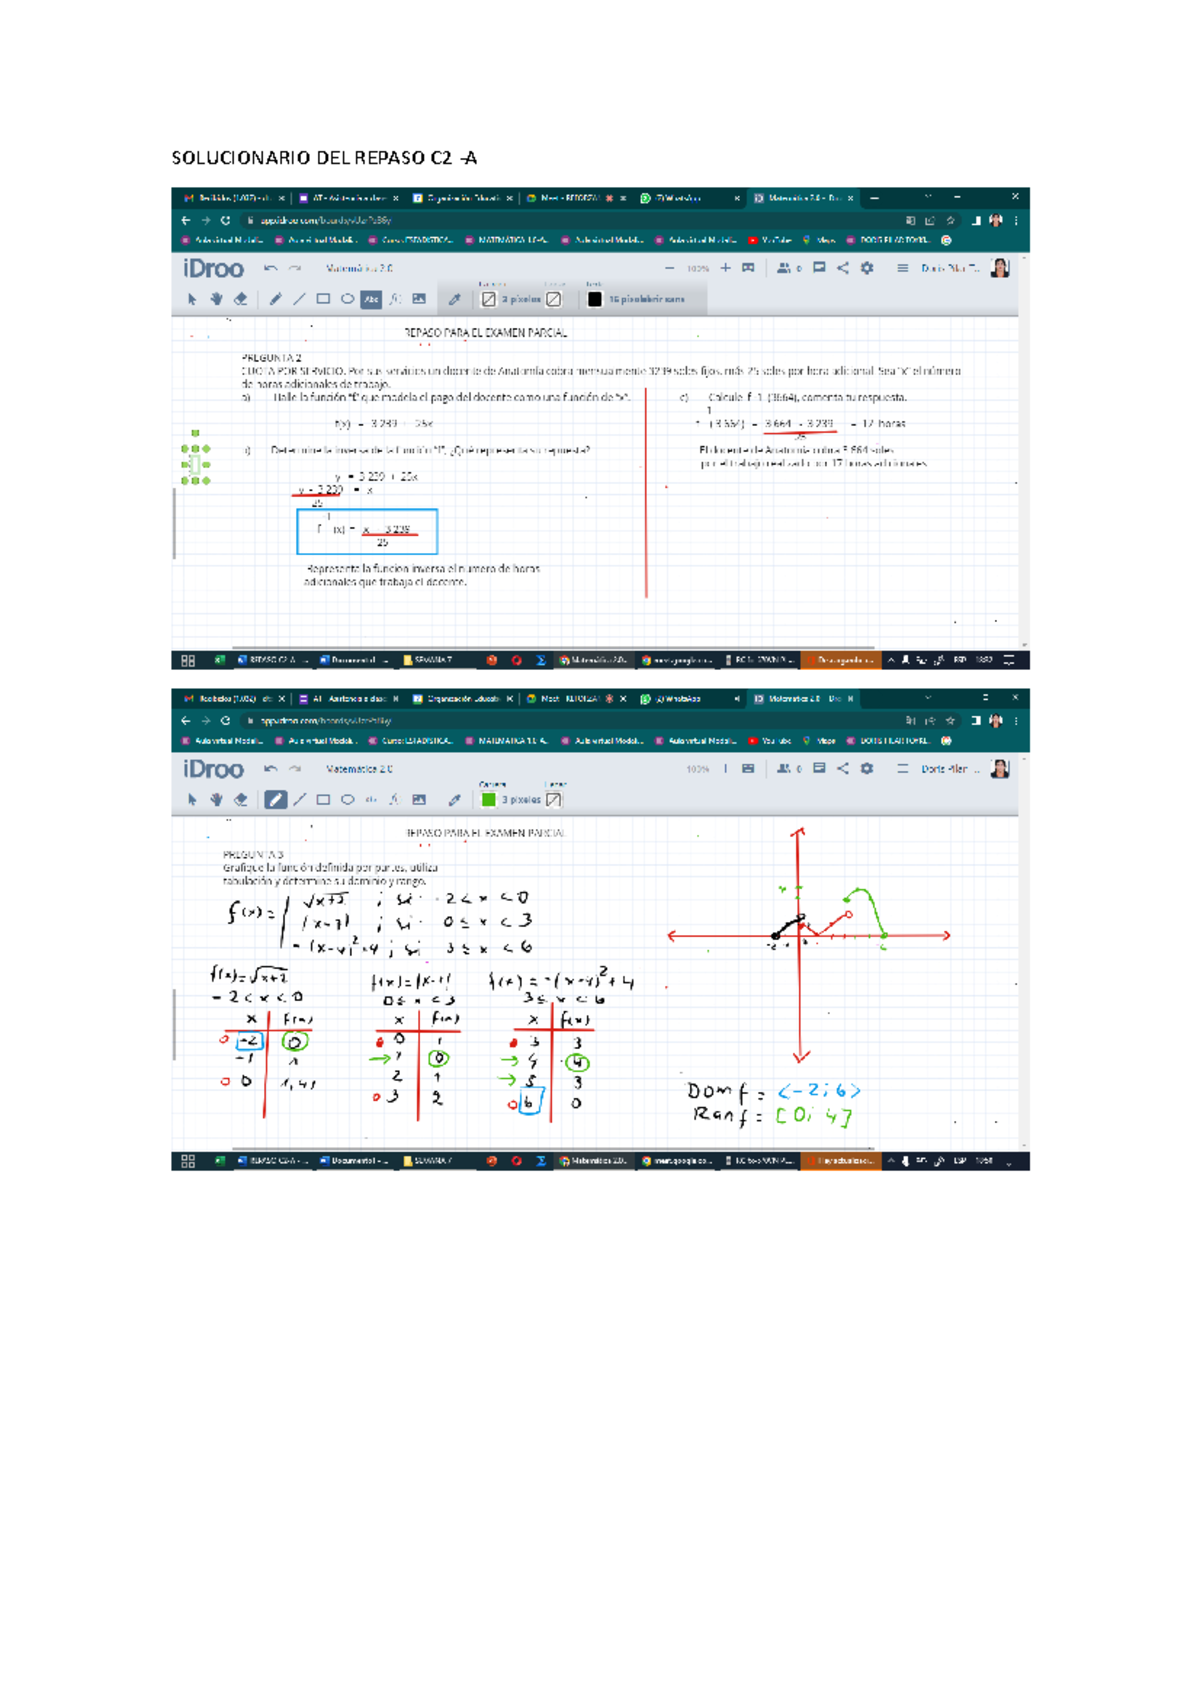Select the active pencil tool in second iDroo window

pyautogui.click(x=275, y=800)
